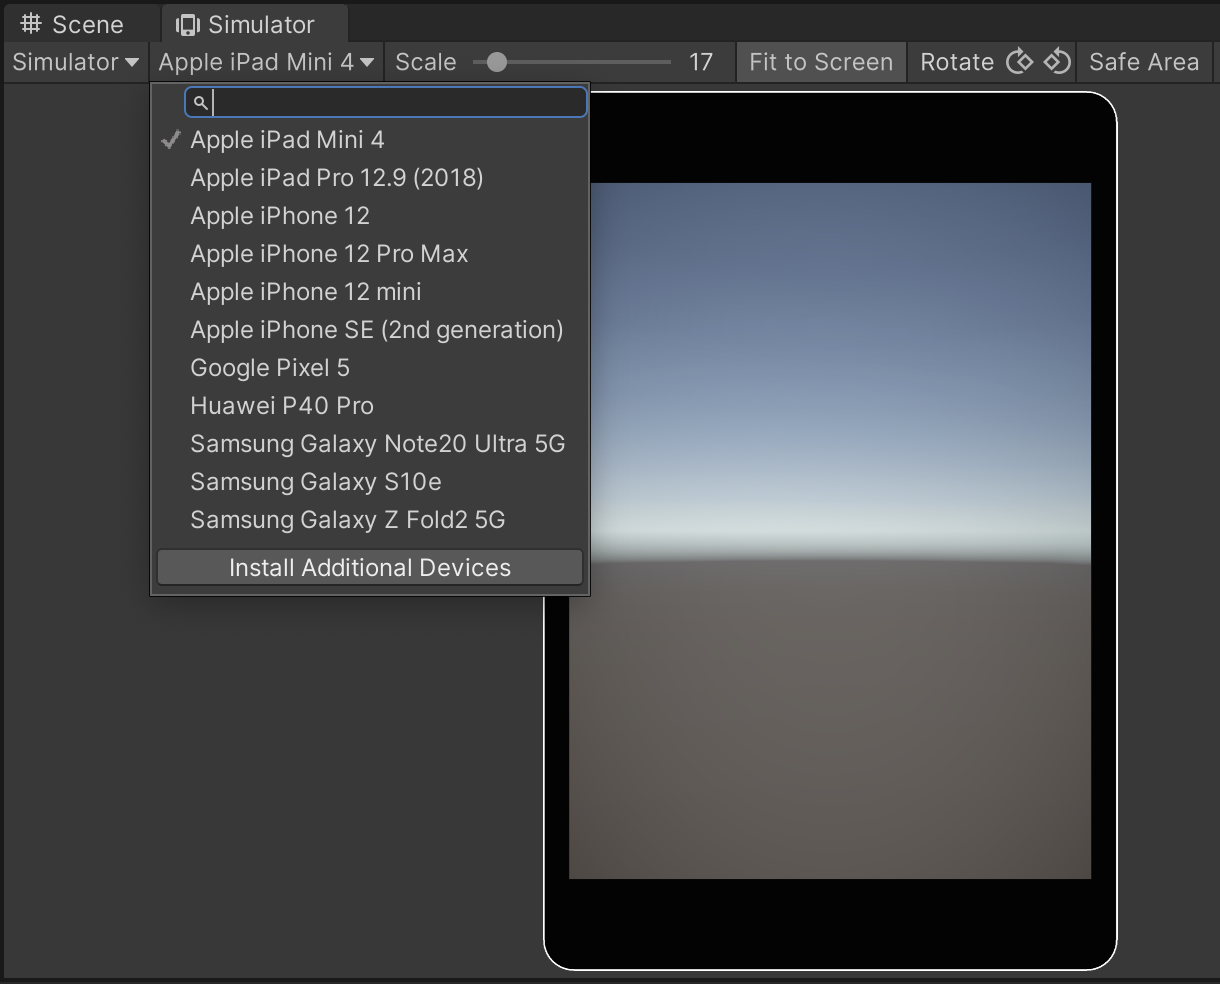Select Apple iPhone SE (2nd generation)
The height and width of the screenshot is (984, 1220).
tap(370, 330)
